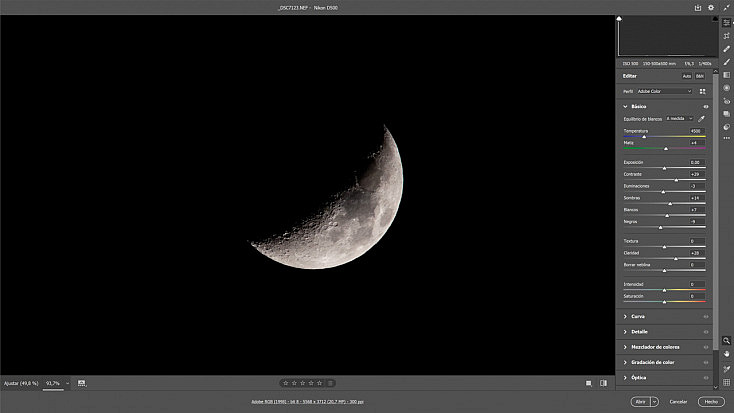Open the Perfil Adobe Color dropdown
The width and height of the screenshot is (734, 413).
pos(664,91)
